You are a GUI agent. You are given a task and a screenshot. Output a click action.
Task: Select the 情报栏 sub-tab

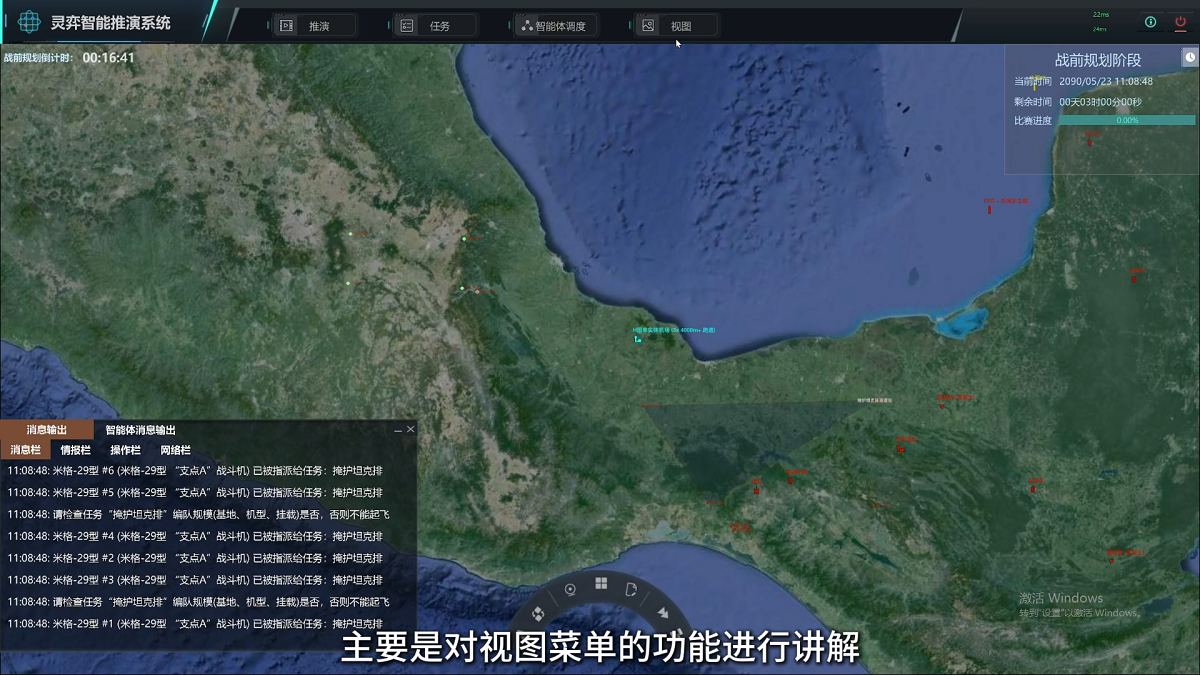(75, 450)
